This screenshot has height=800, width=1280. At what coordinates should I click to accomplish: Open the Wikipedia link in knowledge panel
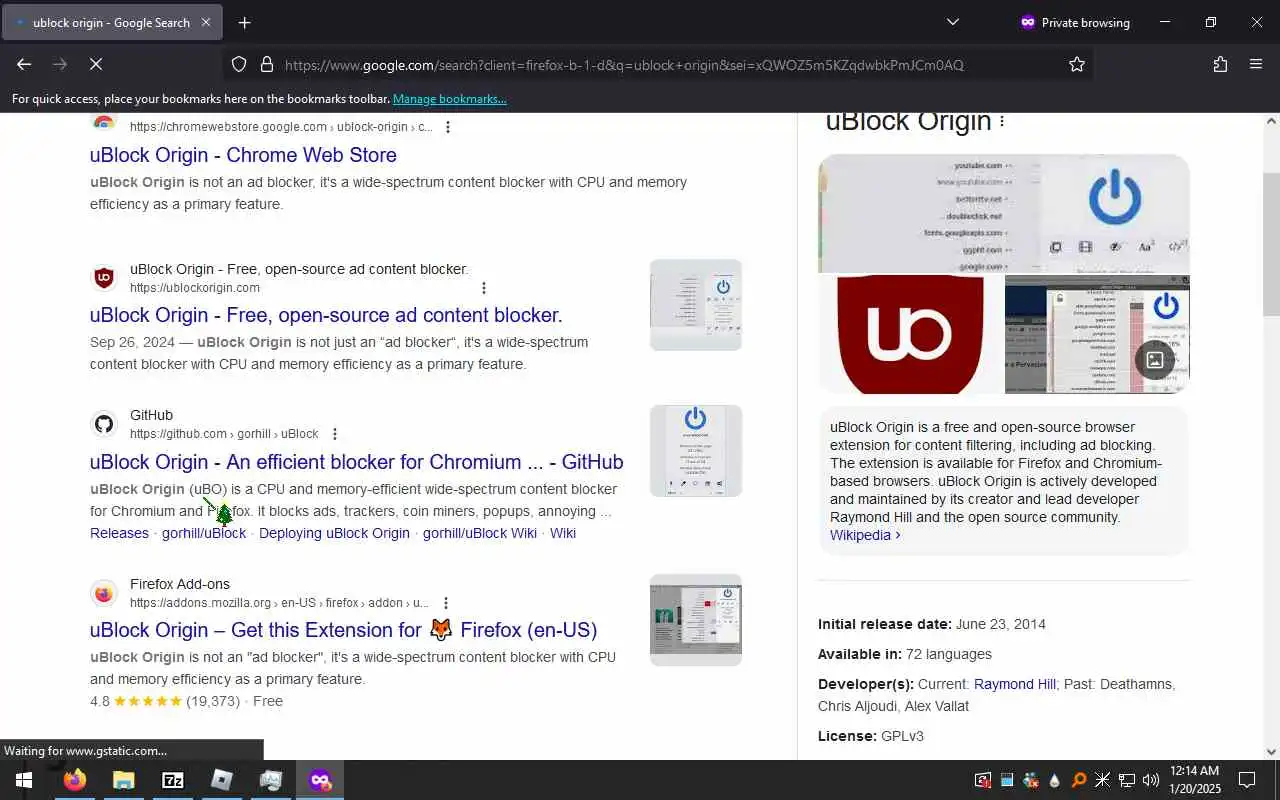[x=865, y=535]
